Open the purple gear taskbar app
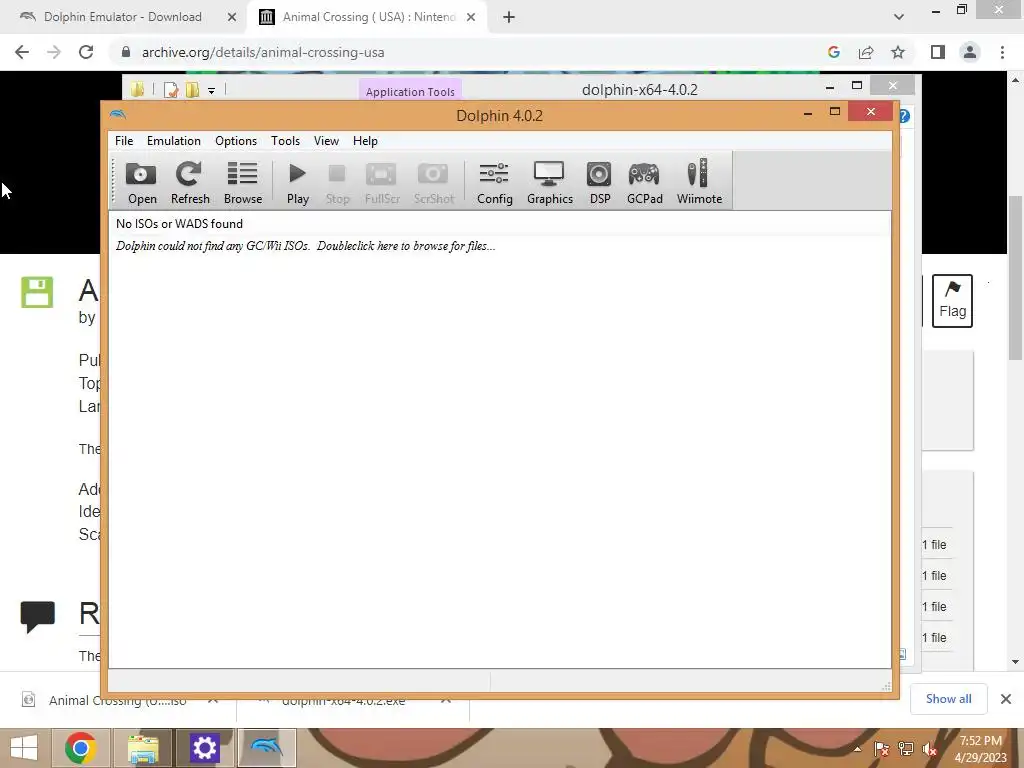1024x768 pixels. tap(204, 748)
